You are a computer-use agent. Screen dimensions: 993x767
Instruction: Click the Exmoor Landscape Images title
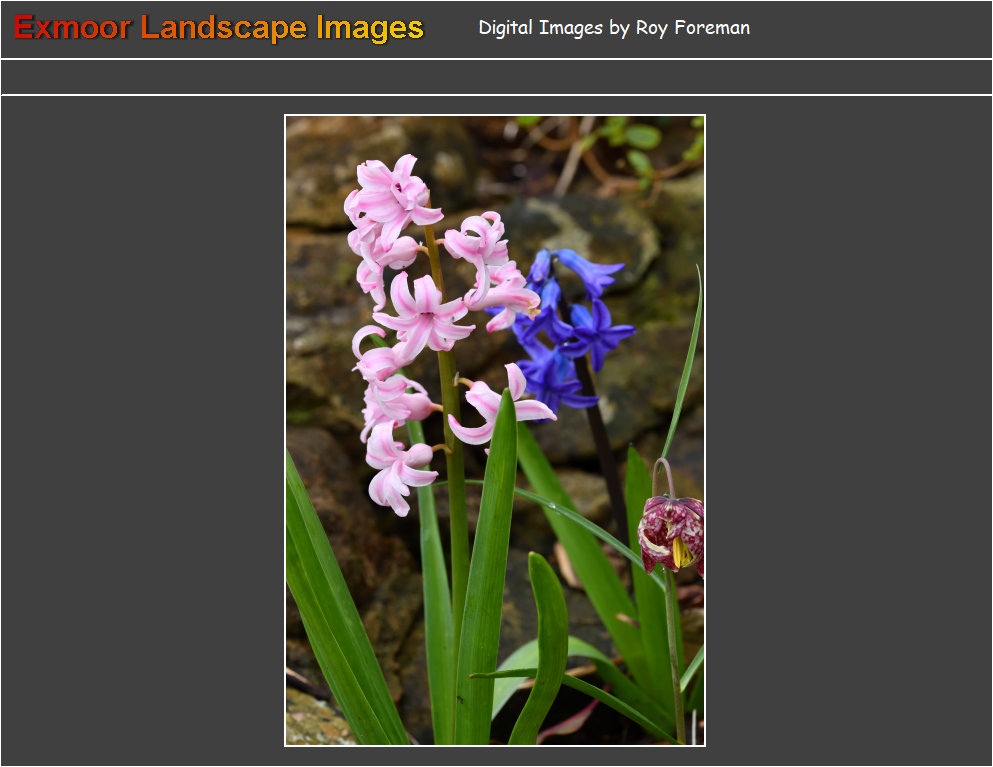[x=219, y=28]
